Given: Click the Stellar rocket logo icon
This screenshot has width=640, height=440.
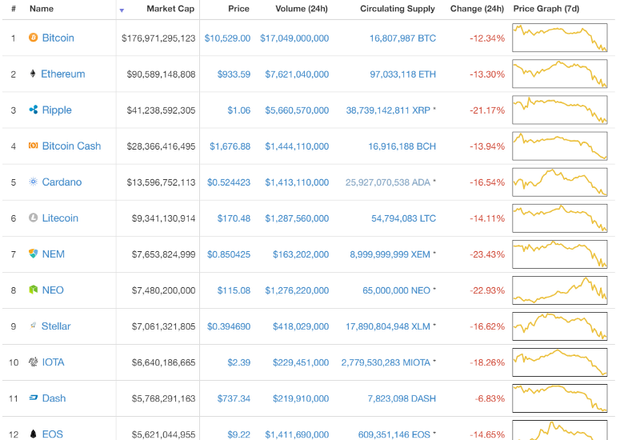Looking at the screenshot, I should [33, 326].
